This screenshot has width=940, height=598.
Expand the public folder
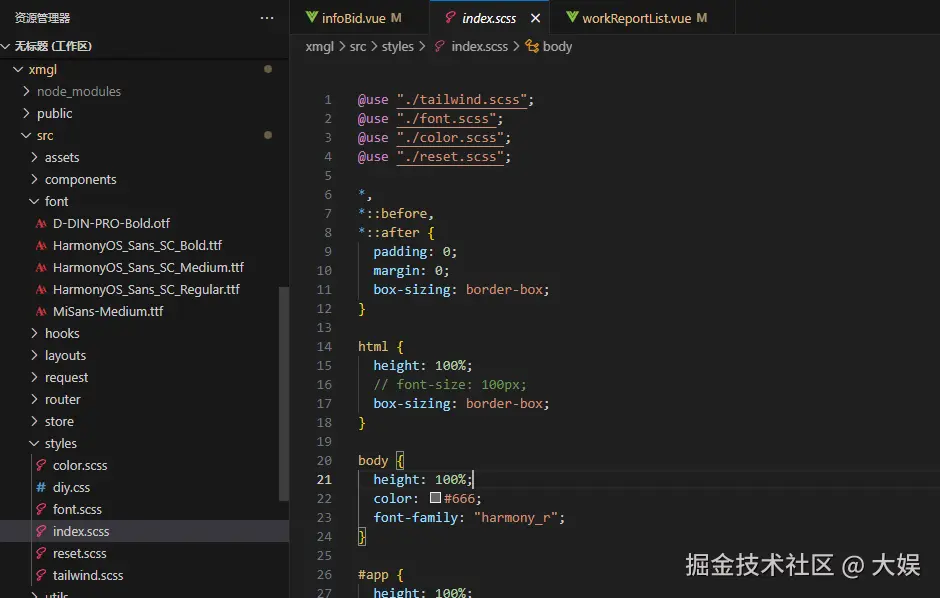26,113
